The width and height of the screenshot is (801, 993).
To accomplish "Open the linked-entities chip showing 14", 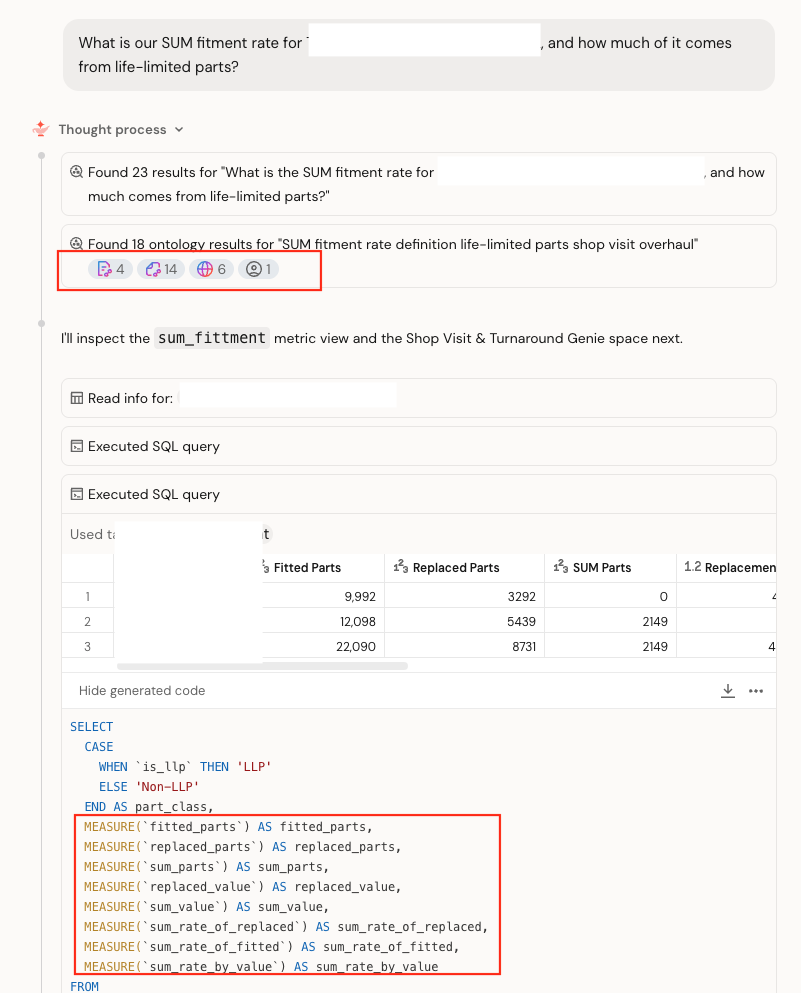I will 161,269.
